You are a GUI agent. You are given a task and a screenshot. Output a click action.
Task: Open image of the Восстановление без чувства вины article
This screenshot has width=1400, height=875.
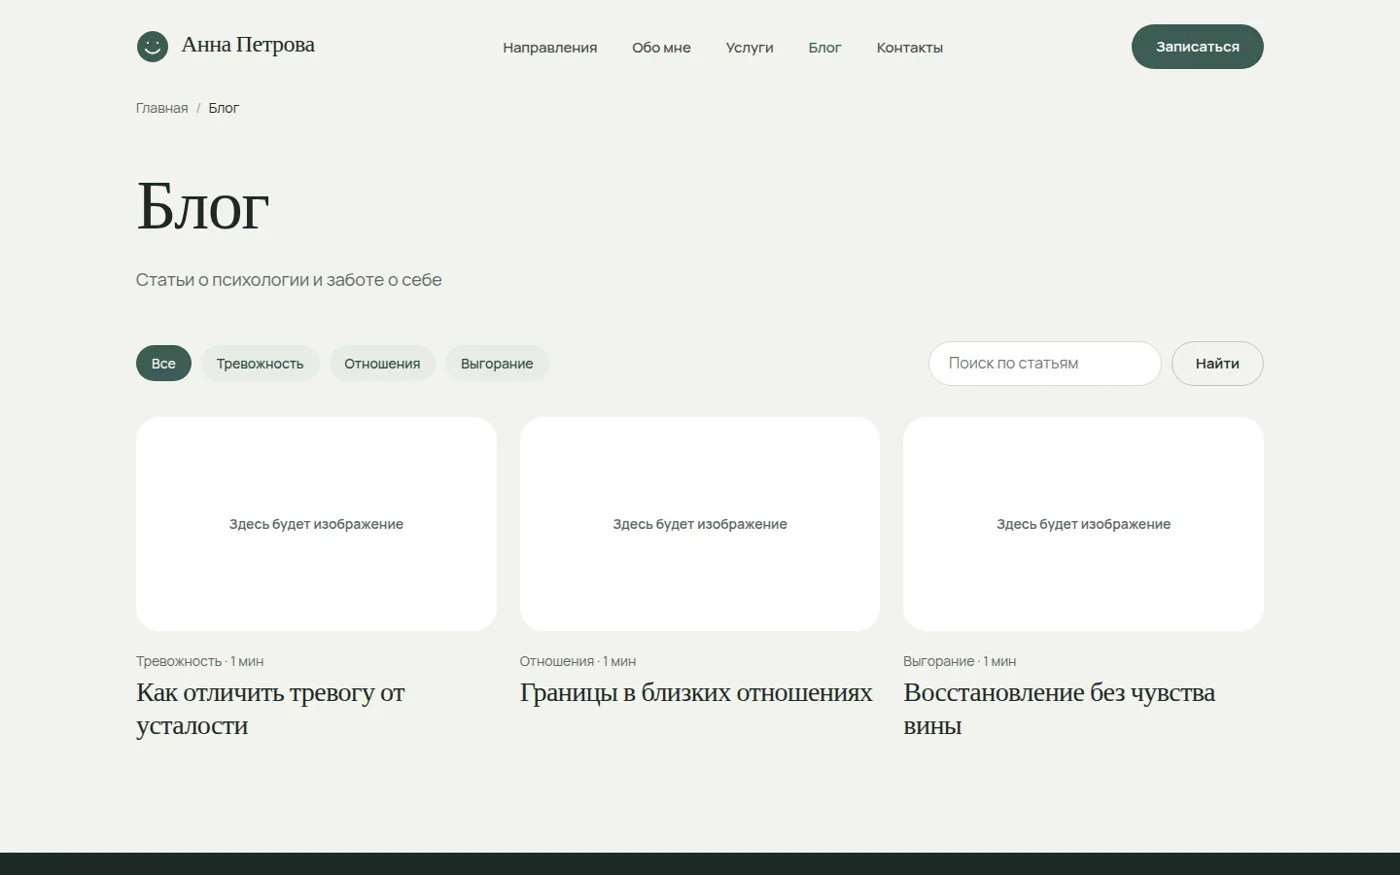point(1083,524)
